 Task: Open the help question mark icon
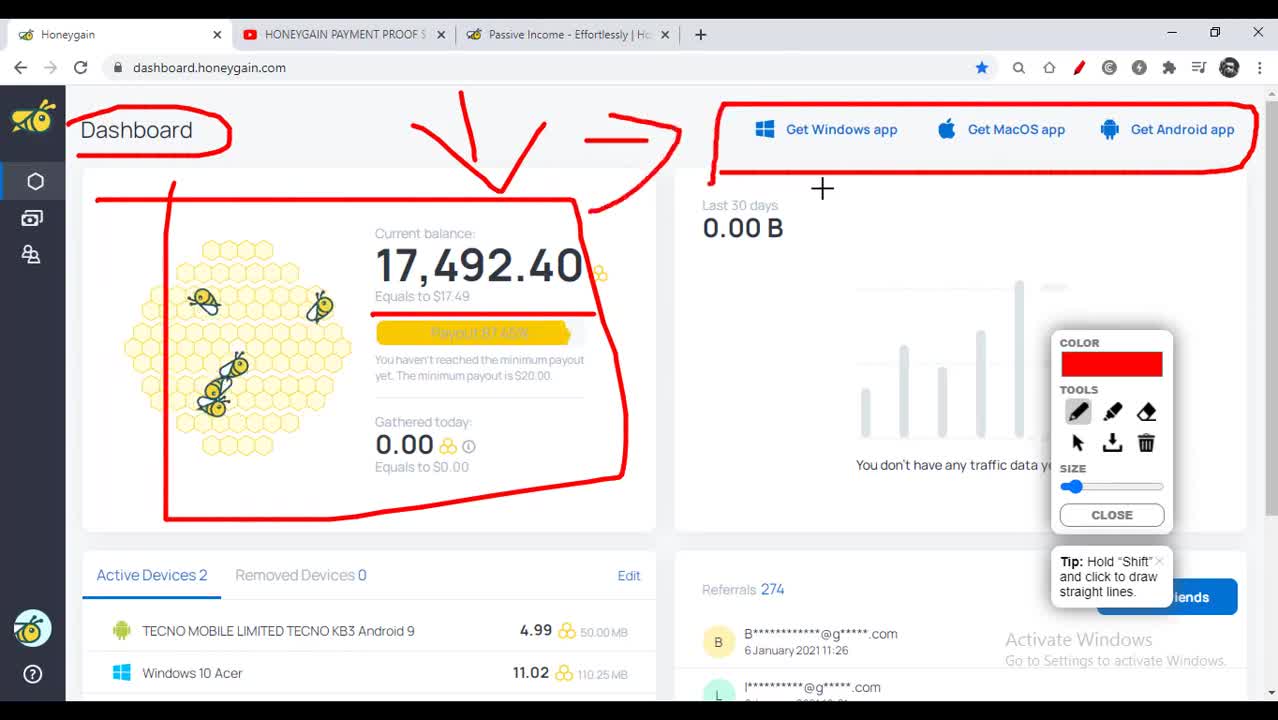tap(32, 674)
